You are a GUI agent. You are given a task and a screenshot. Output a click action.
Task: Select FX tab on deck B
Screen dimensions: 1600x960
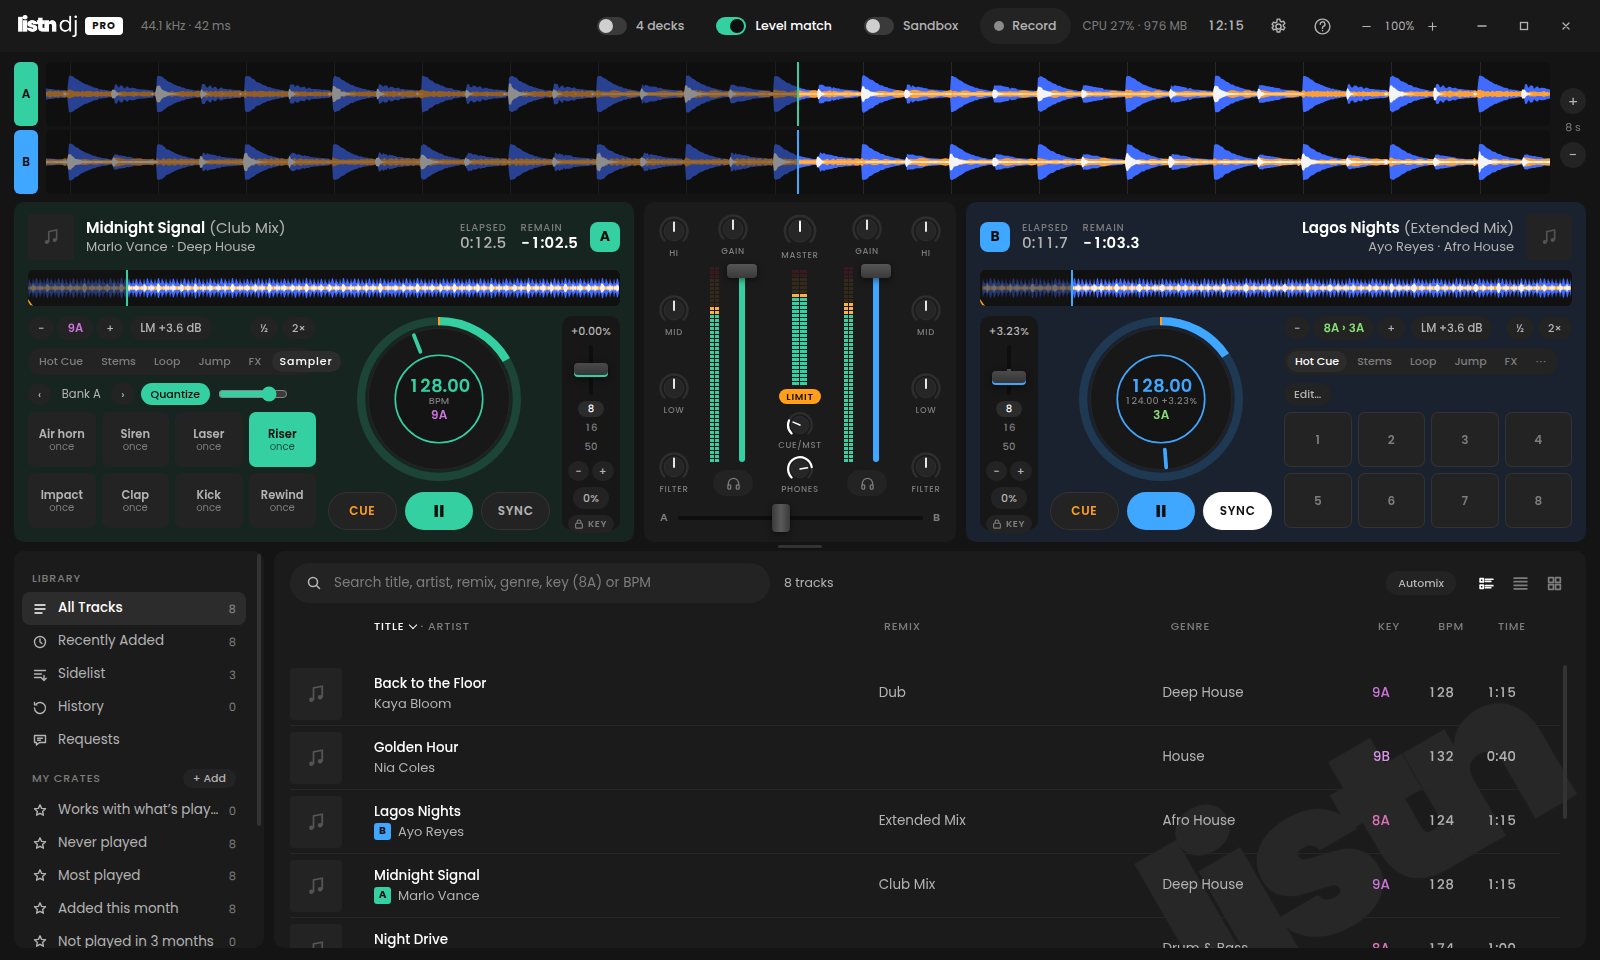[1511, 361]
